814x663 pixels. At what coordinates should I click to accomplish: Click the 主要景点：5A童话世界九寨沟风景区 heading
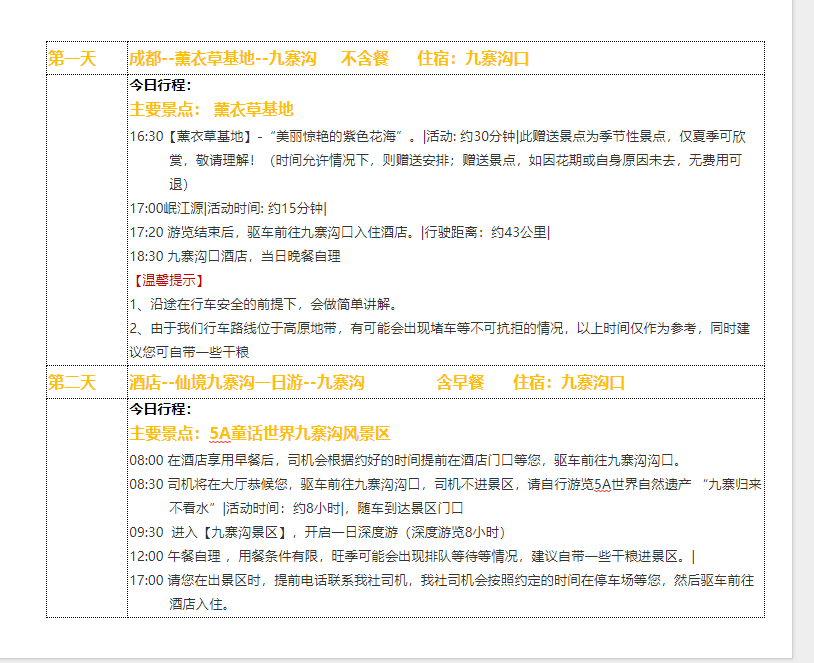click(259, 433)
